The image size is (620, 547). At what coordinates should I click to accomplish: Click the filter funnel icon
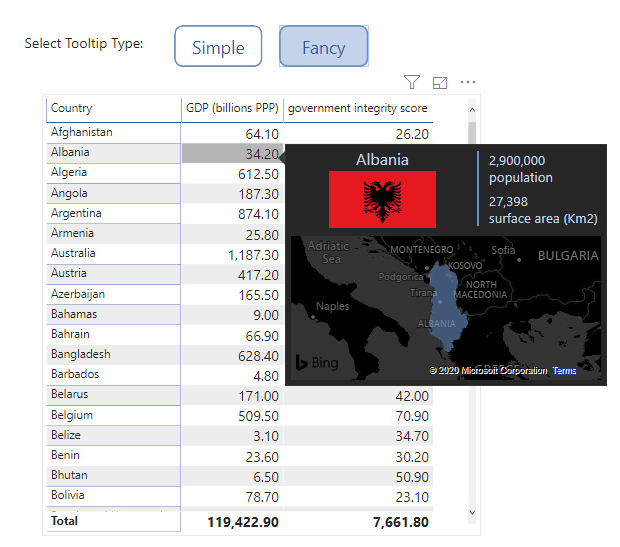(411, 82)
